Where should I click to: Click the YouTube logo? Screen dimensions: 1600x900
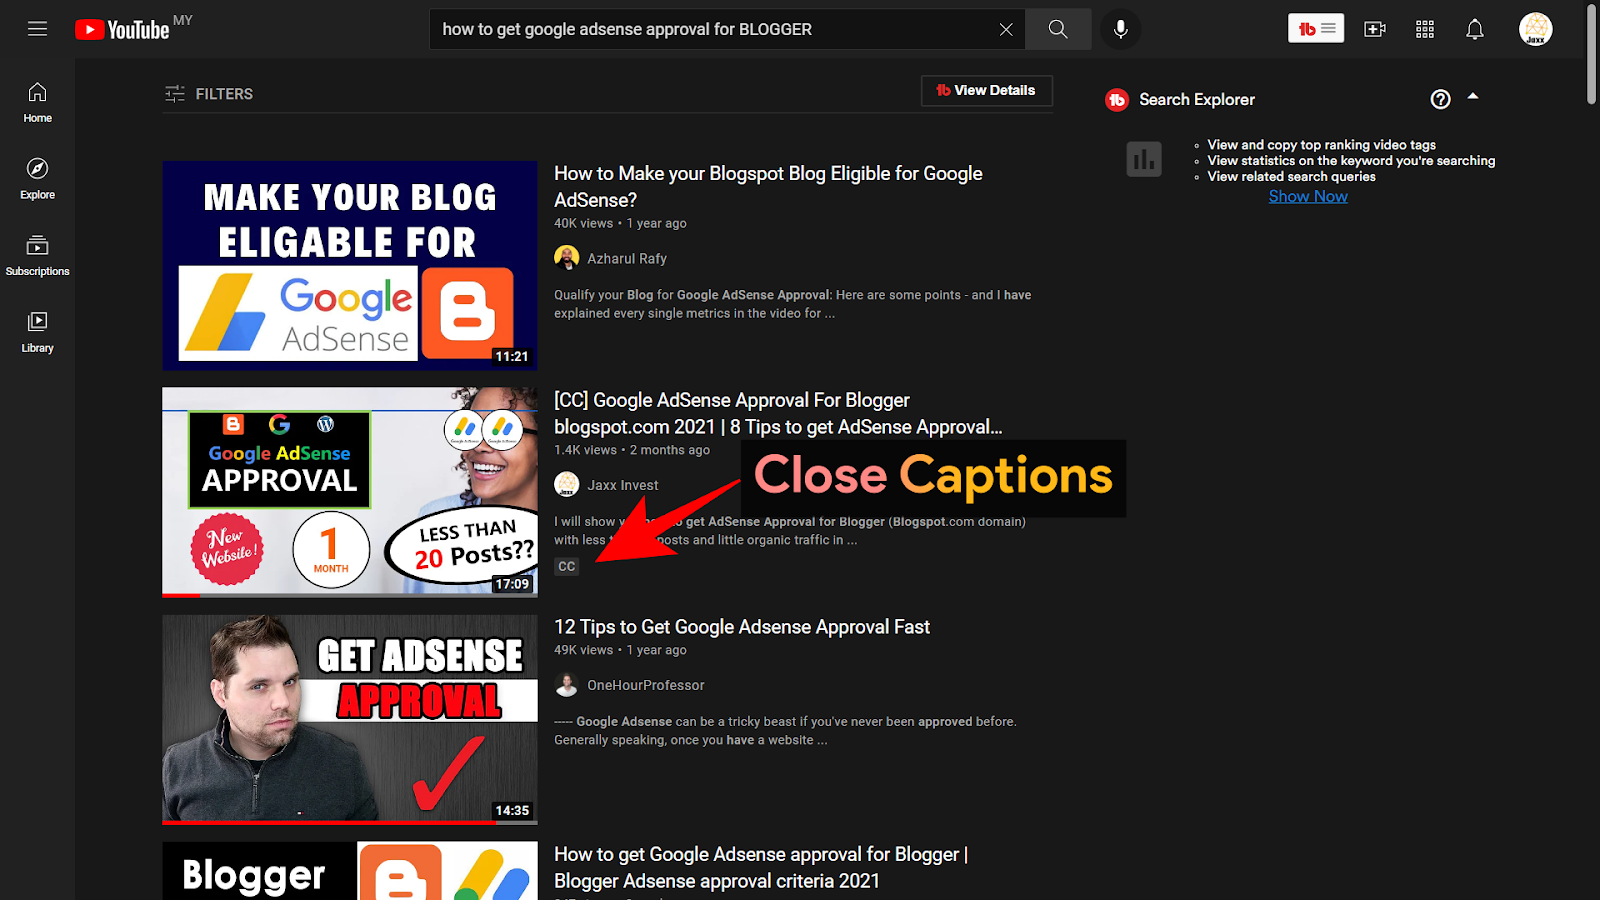[x=122, y=30]
